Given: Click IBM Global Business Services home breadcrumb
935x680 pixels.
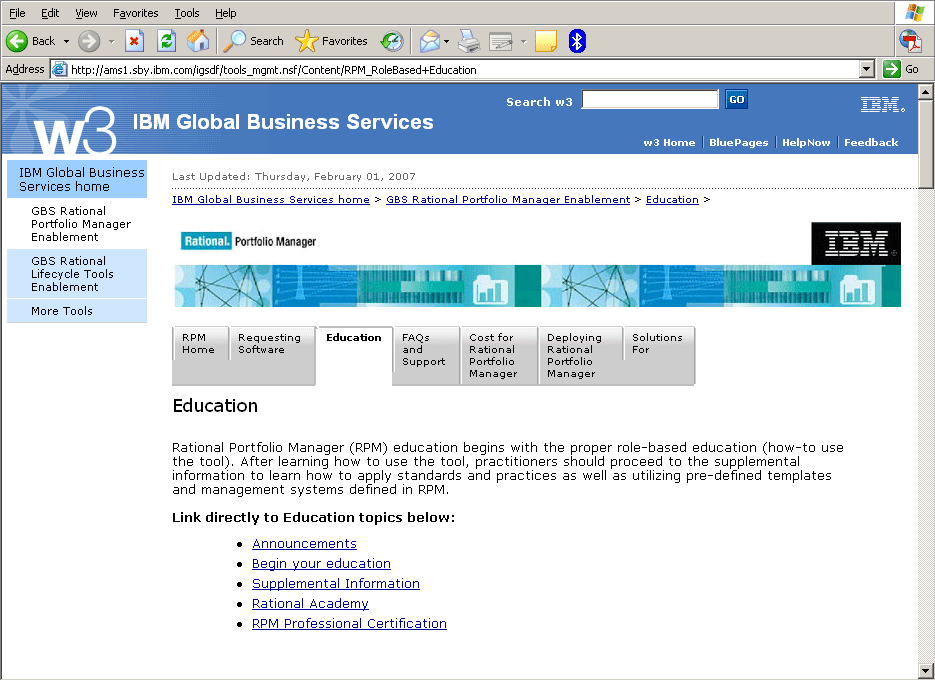Looking at the screenshot, I should 271,200.
